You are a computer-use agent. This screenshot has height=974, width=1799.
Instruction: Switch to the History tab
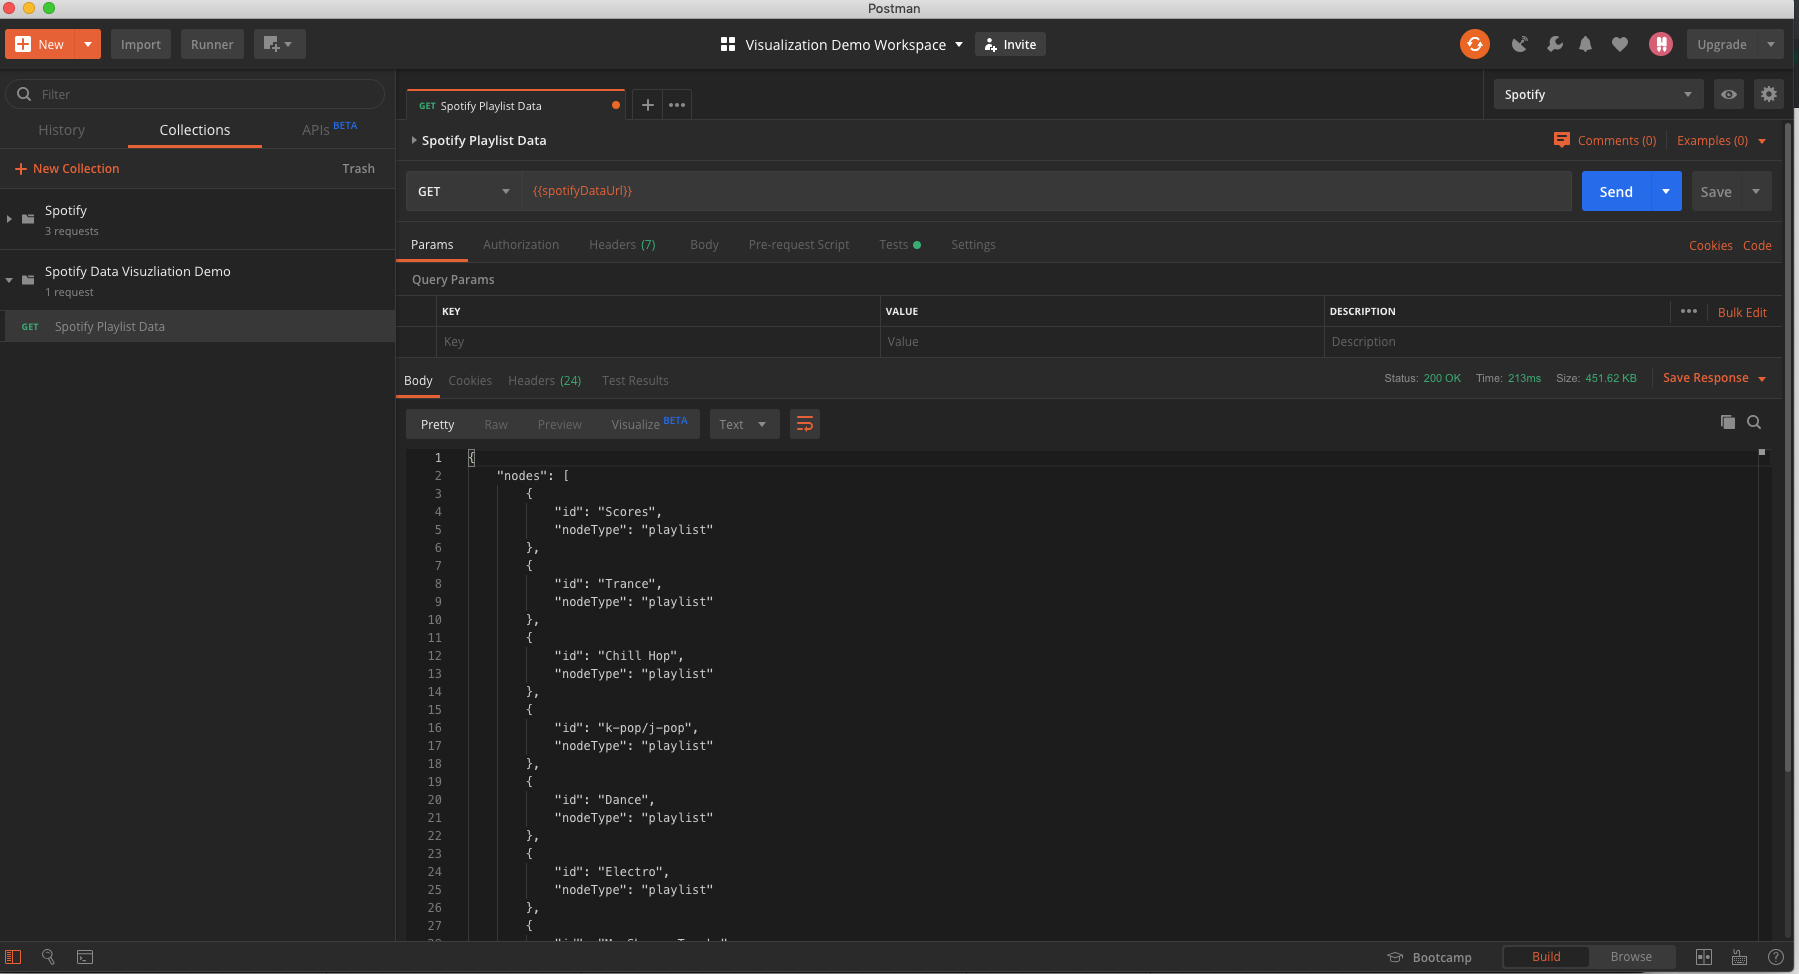(x=61, y=130)
